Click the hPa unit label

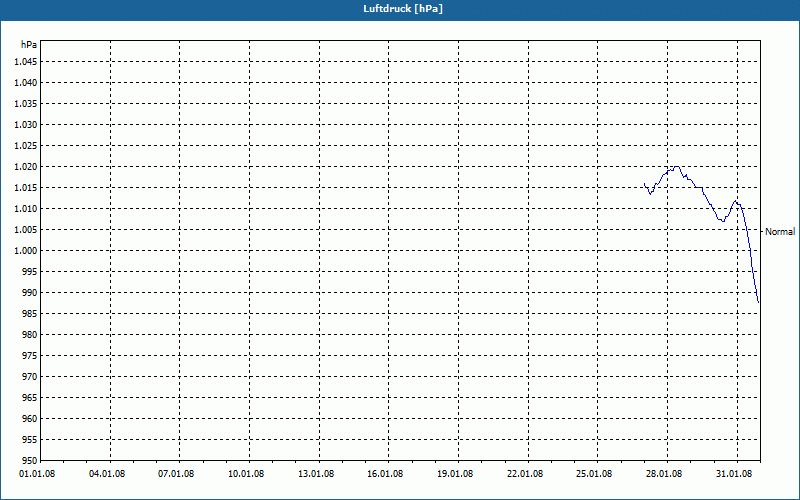point(29,45)
